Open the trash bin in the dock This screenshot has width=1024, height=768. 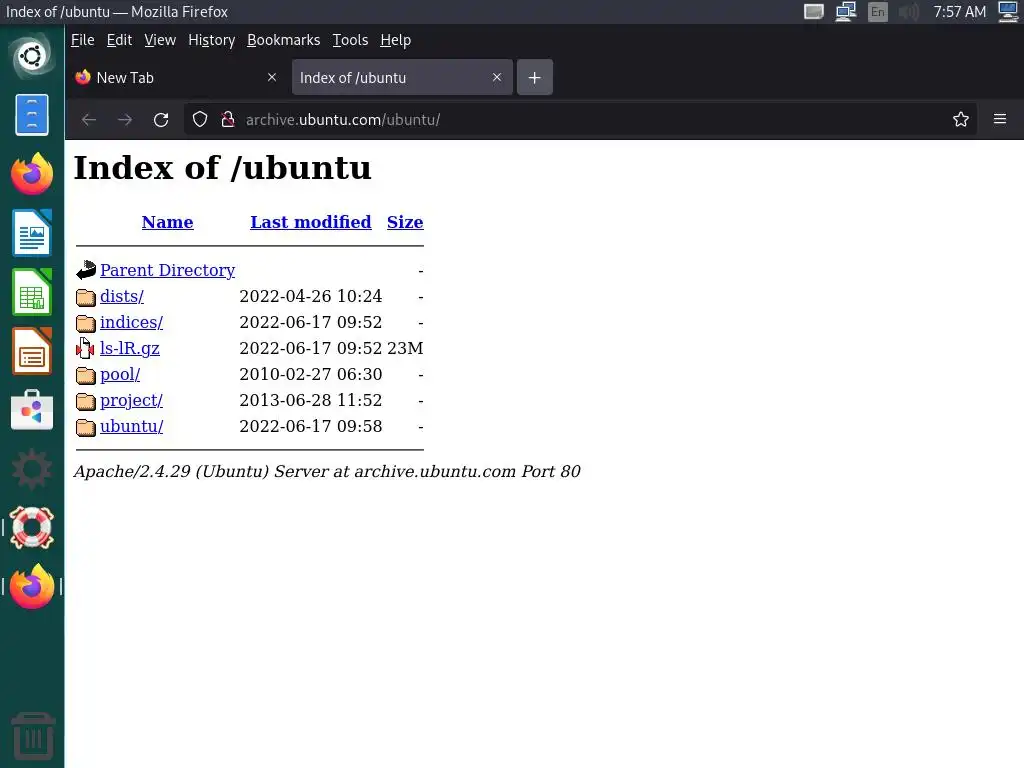[x=33, y=735]
